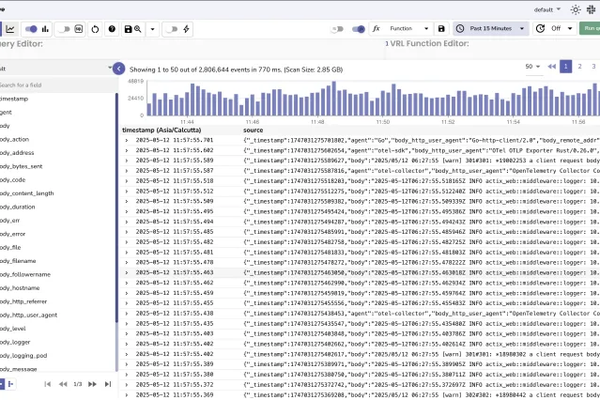
Task: Expand the log row at 11:57:55.438
Action: tap(127, 313)
